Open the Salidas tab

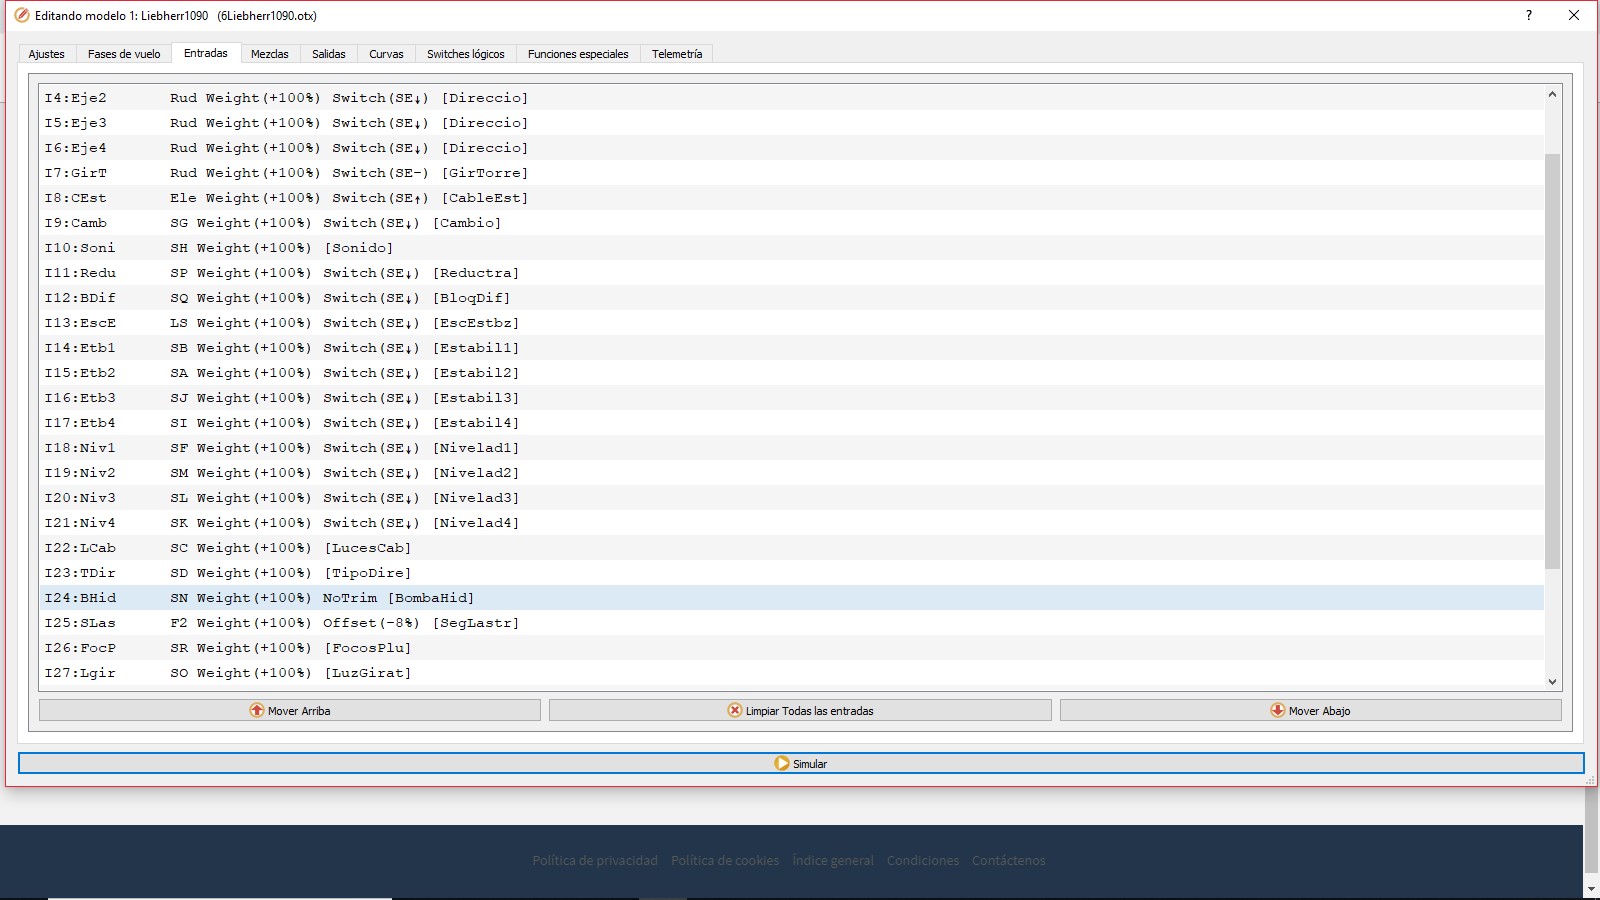pos(328,54)
